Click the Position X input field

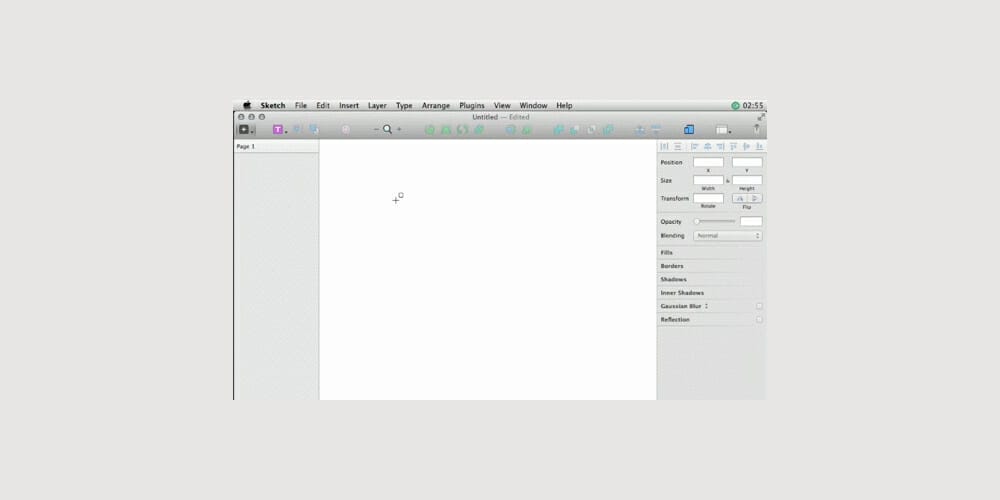[x=709, y=163]
